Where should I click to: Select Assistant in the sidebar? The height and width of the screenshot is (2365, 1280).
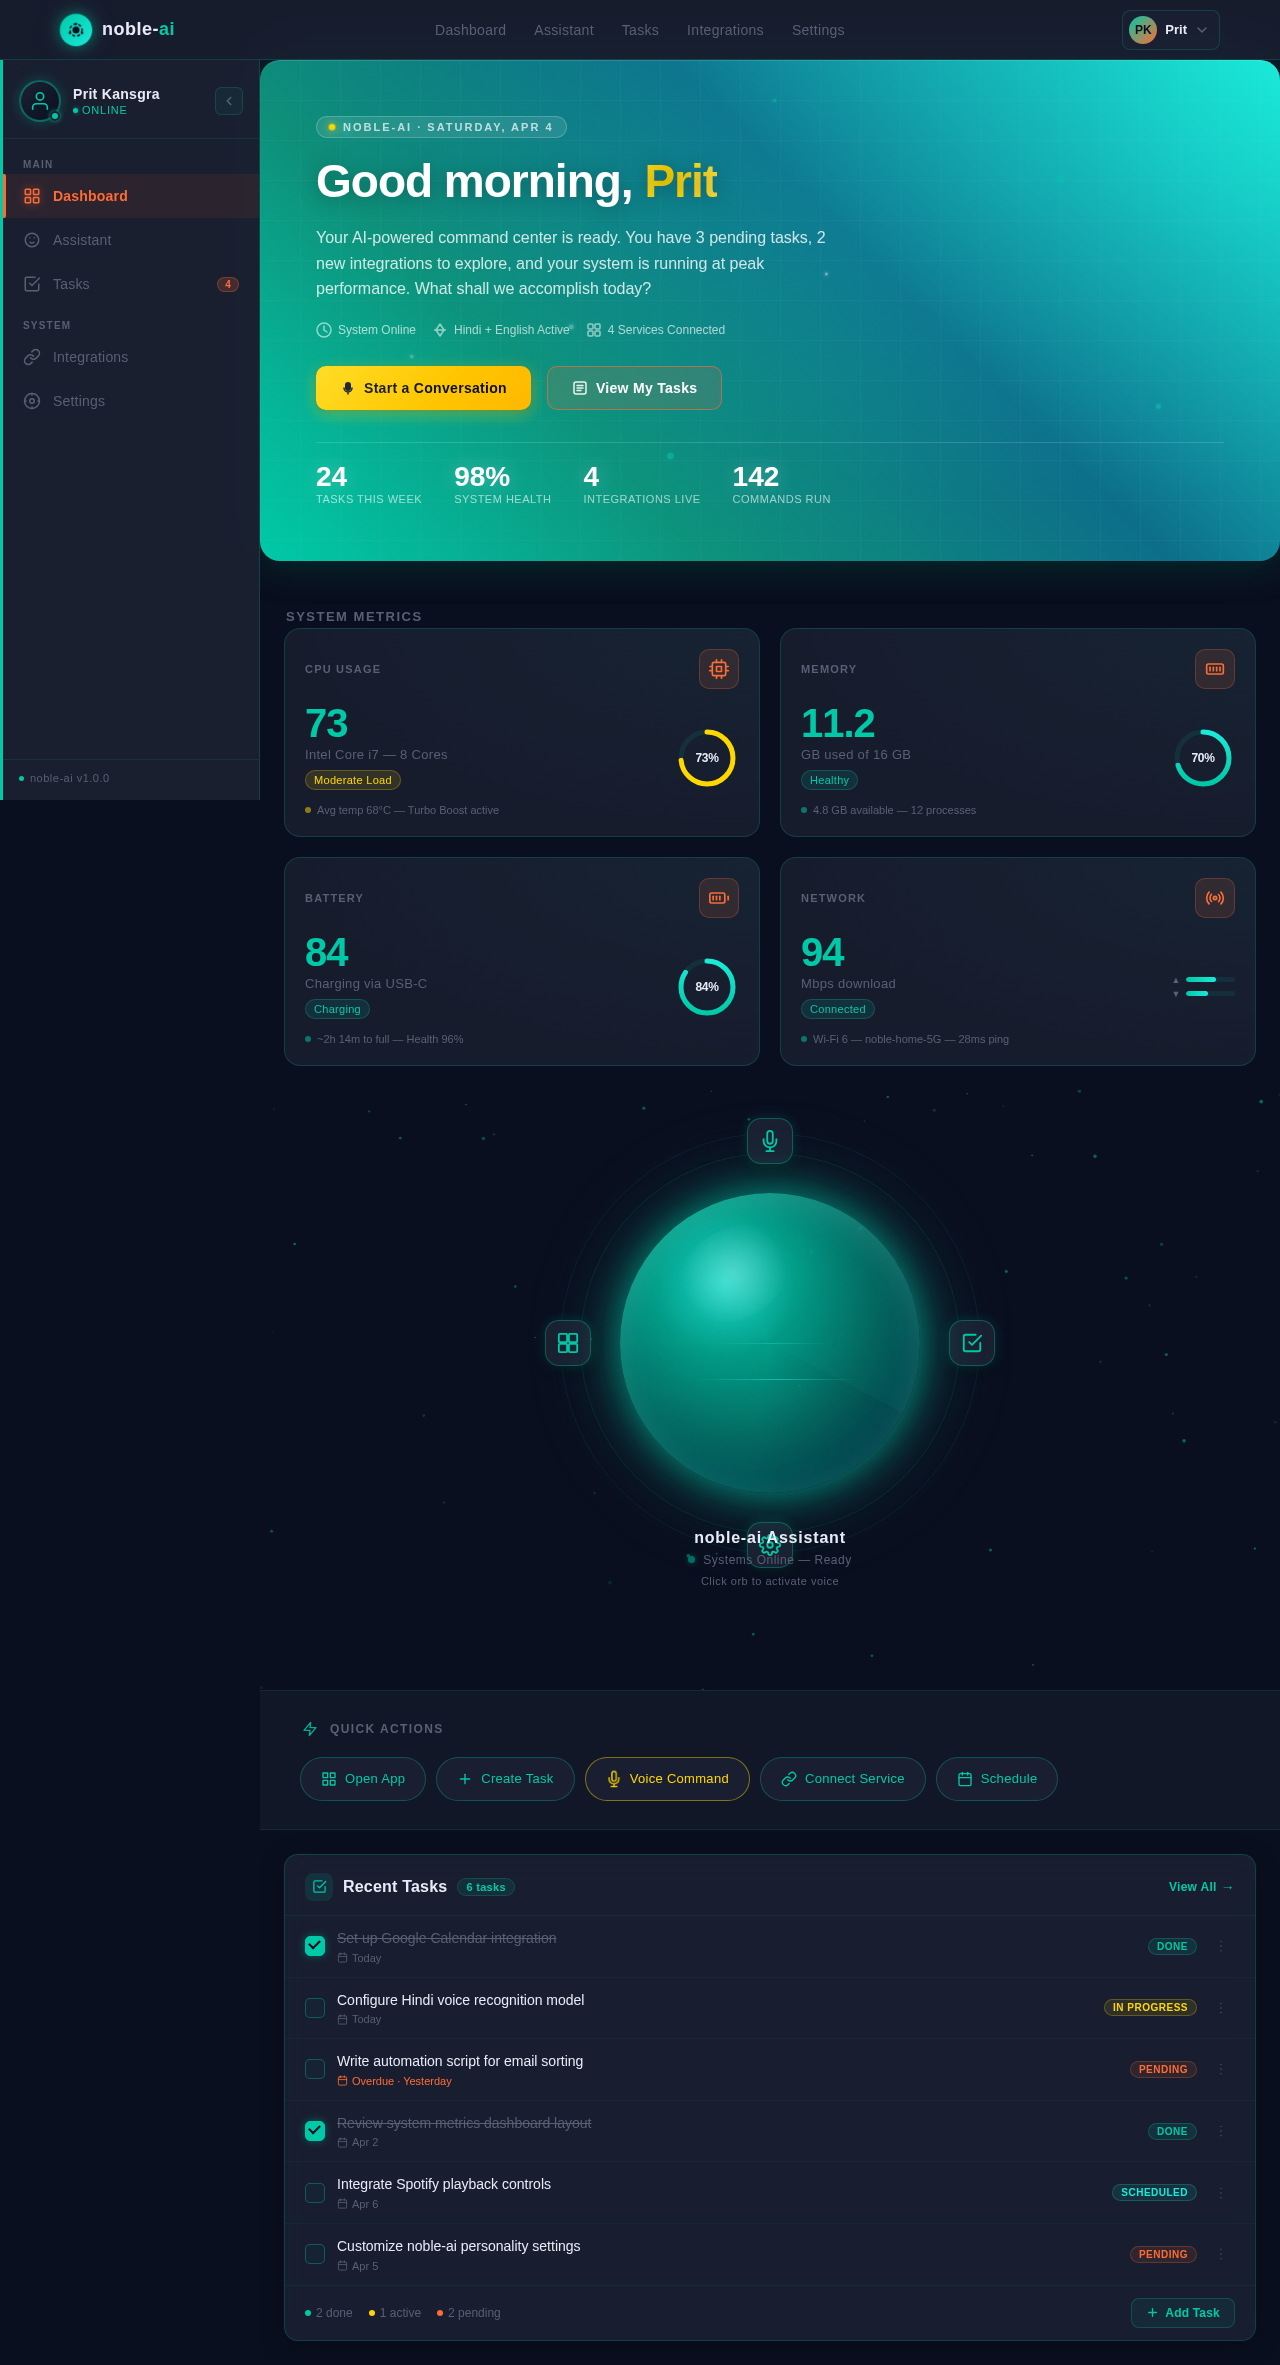point(131,240)
